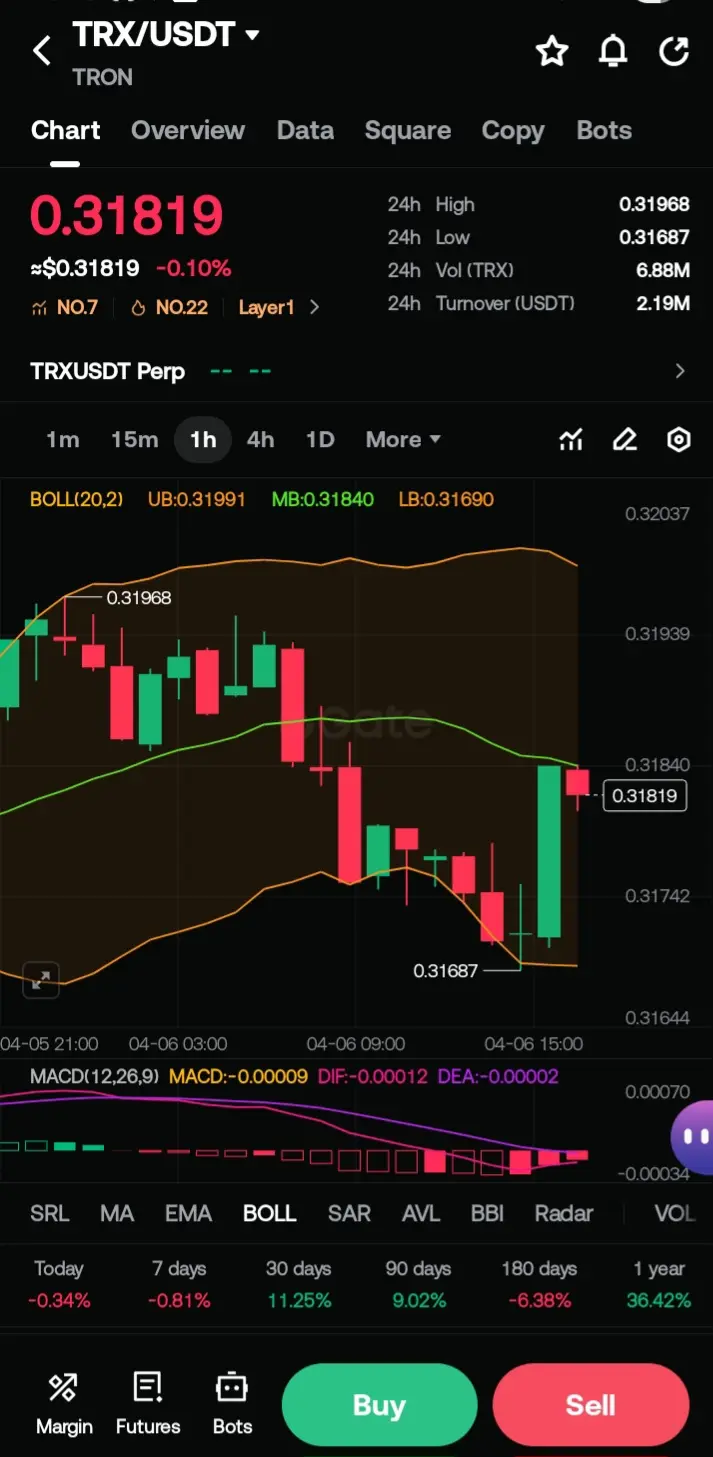Image resolution: width=713 pixels, height=1457 pixels.
Task: Open the purple assistant bubble
Action: point(693,1136)
